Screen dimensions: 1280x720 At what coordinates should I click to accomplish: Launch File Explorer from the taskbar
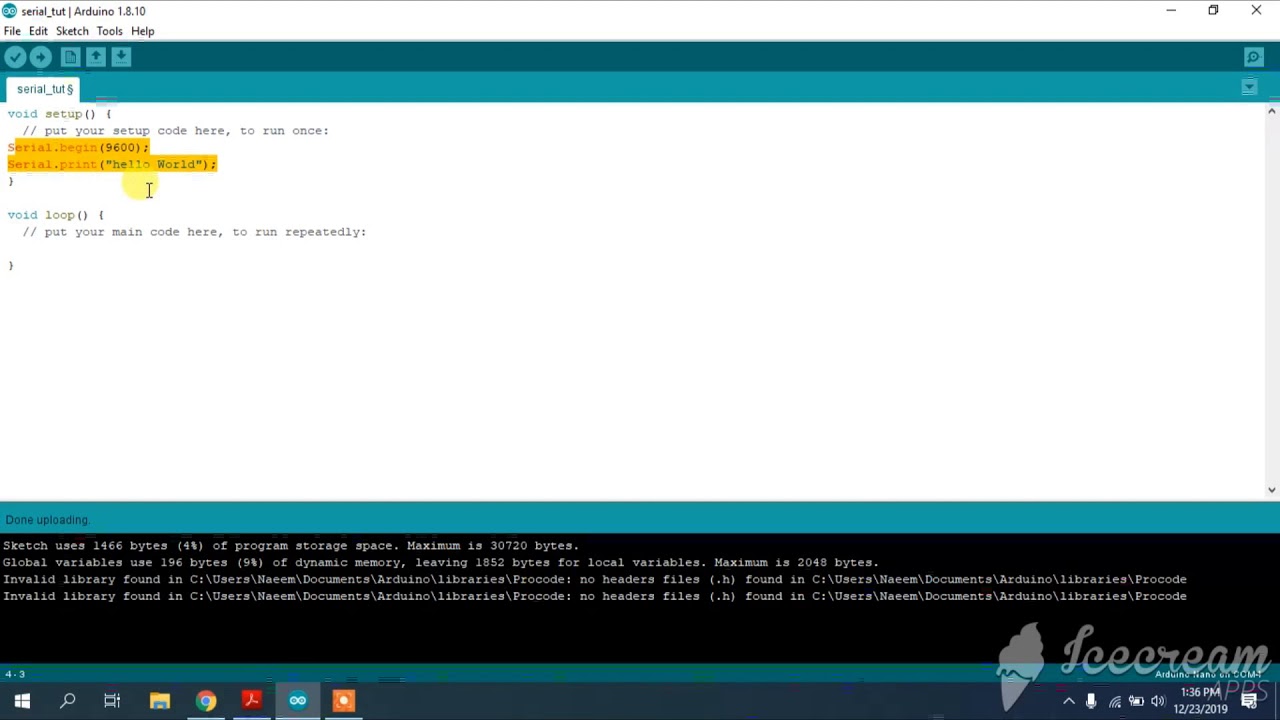[x=160, y=701]
